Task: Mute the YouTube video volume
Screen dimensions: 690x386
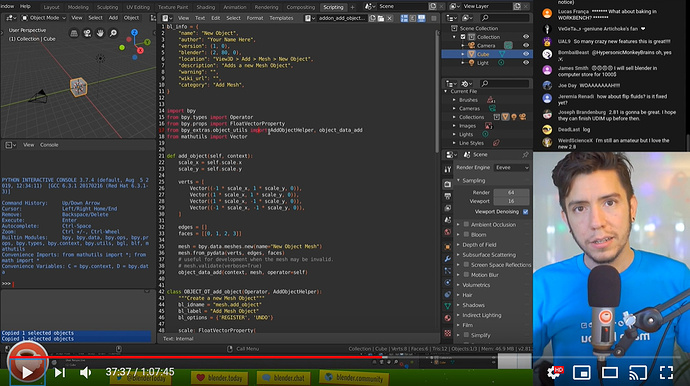Action: click(x=85, y=372)
